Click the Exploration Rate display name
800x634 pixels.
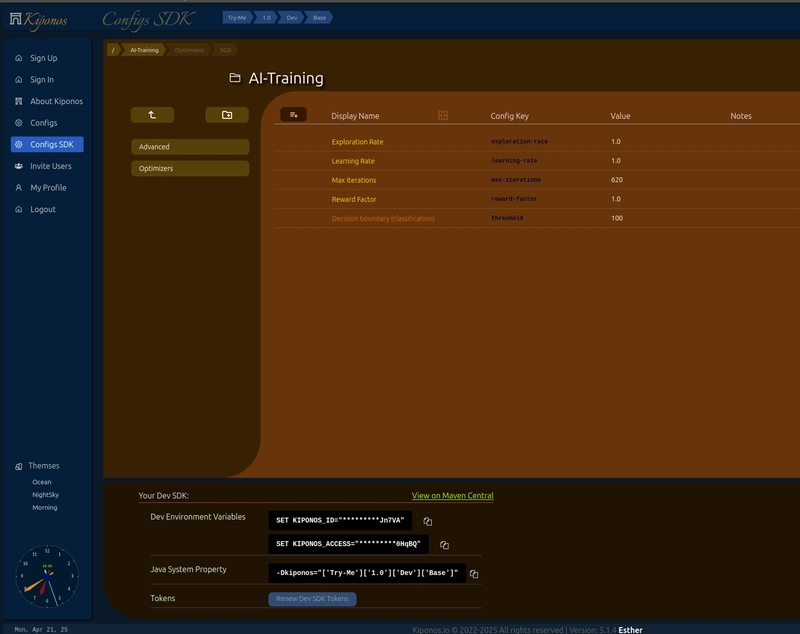(357, 142)
